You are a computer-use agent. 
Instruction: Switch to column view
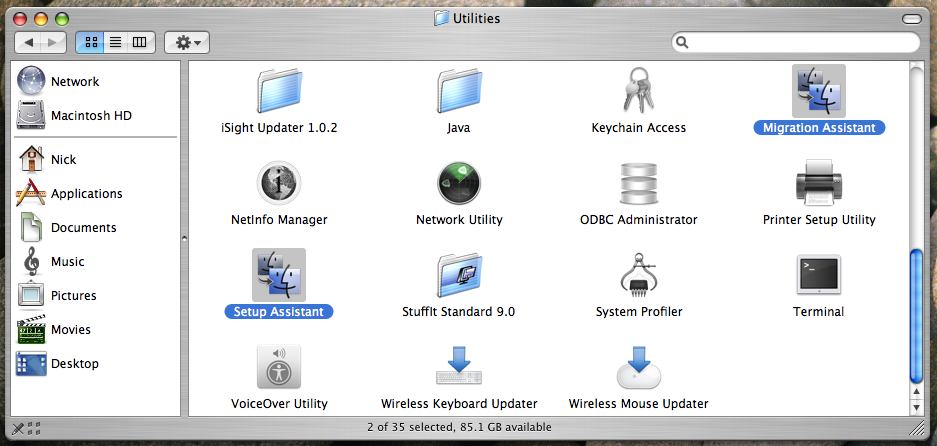pos(140,42)
